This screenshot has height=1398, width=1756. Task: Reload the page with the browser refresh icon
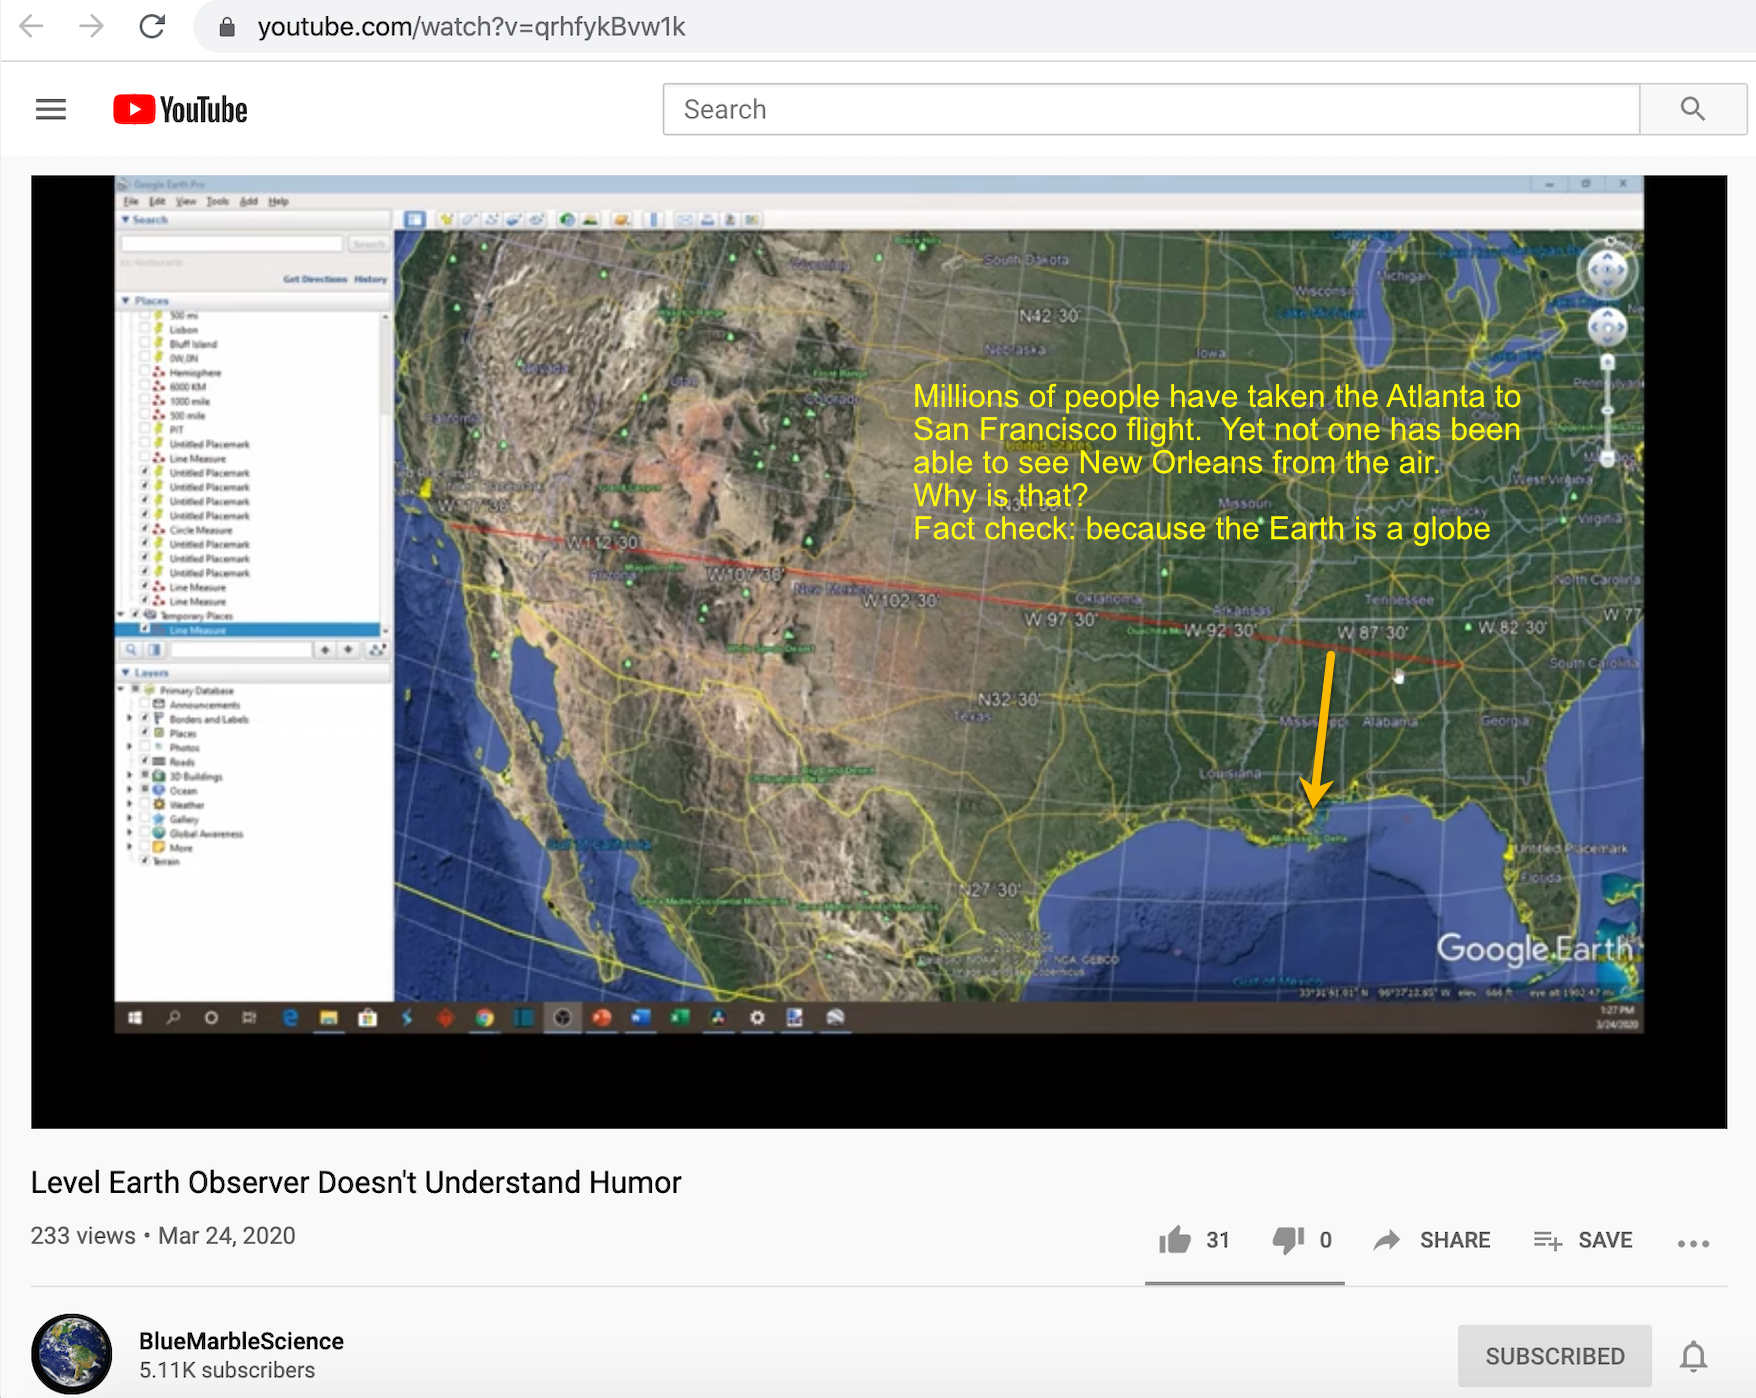point(152,26)
